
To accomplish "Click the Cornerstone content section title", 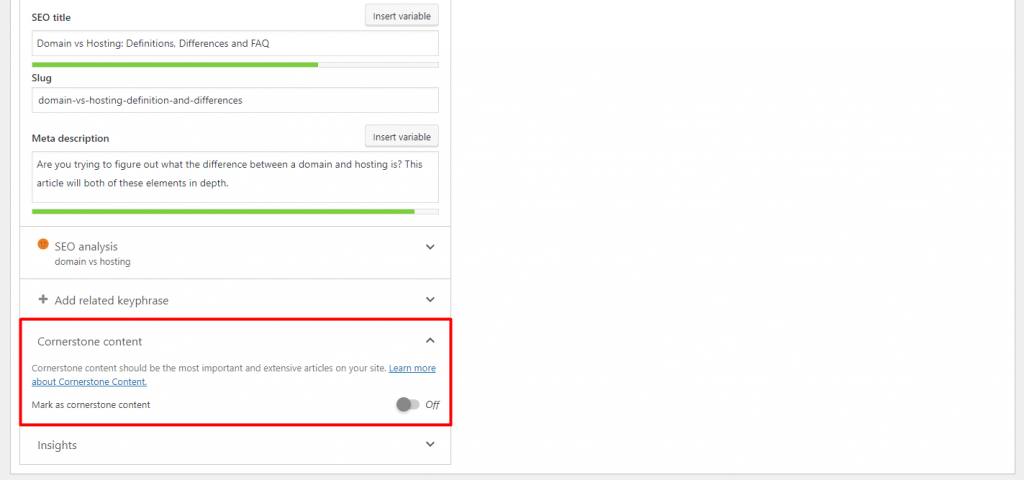I will point(89,342).
